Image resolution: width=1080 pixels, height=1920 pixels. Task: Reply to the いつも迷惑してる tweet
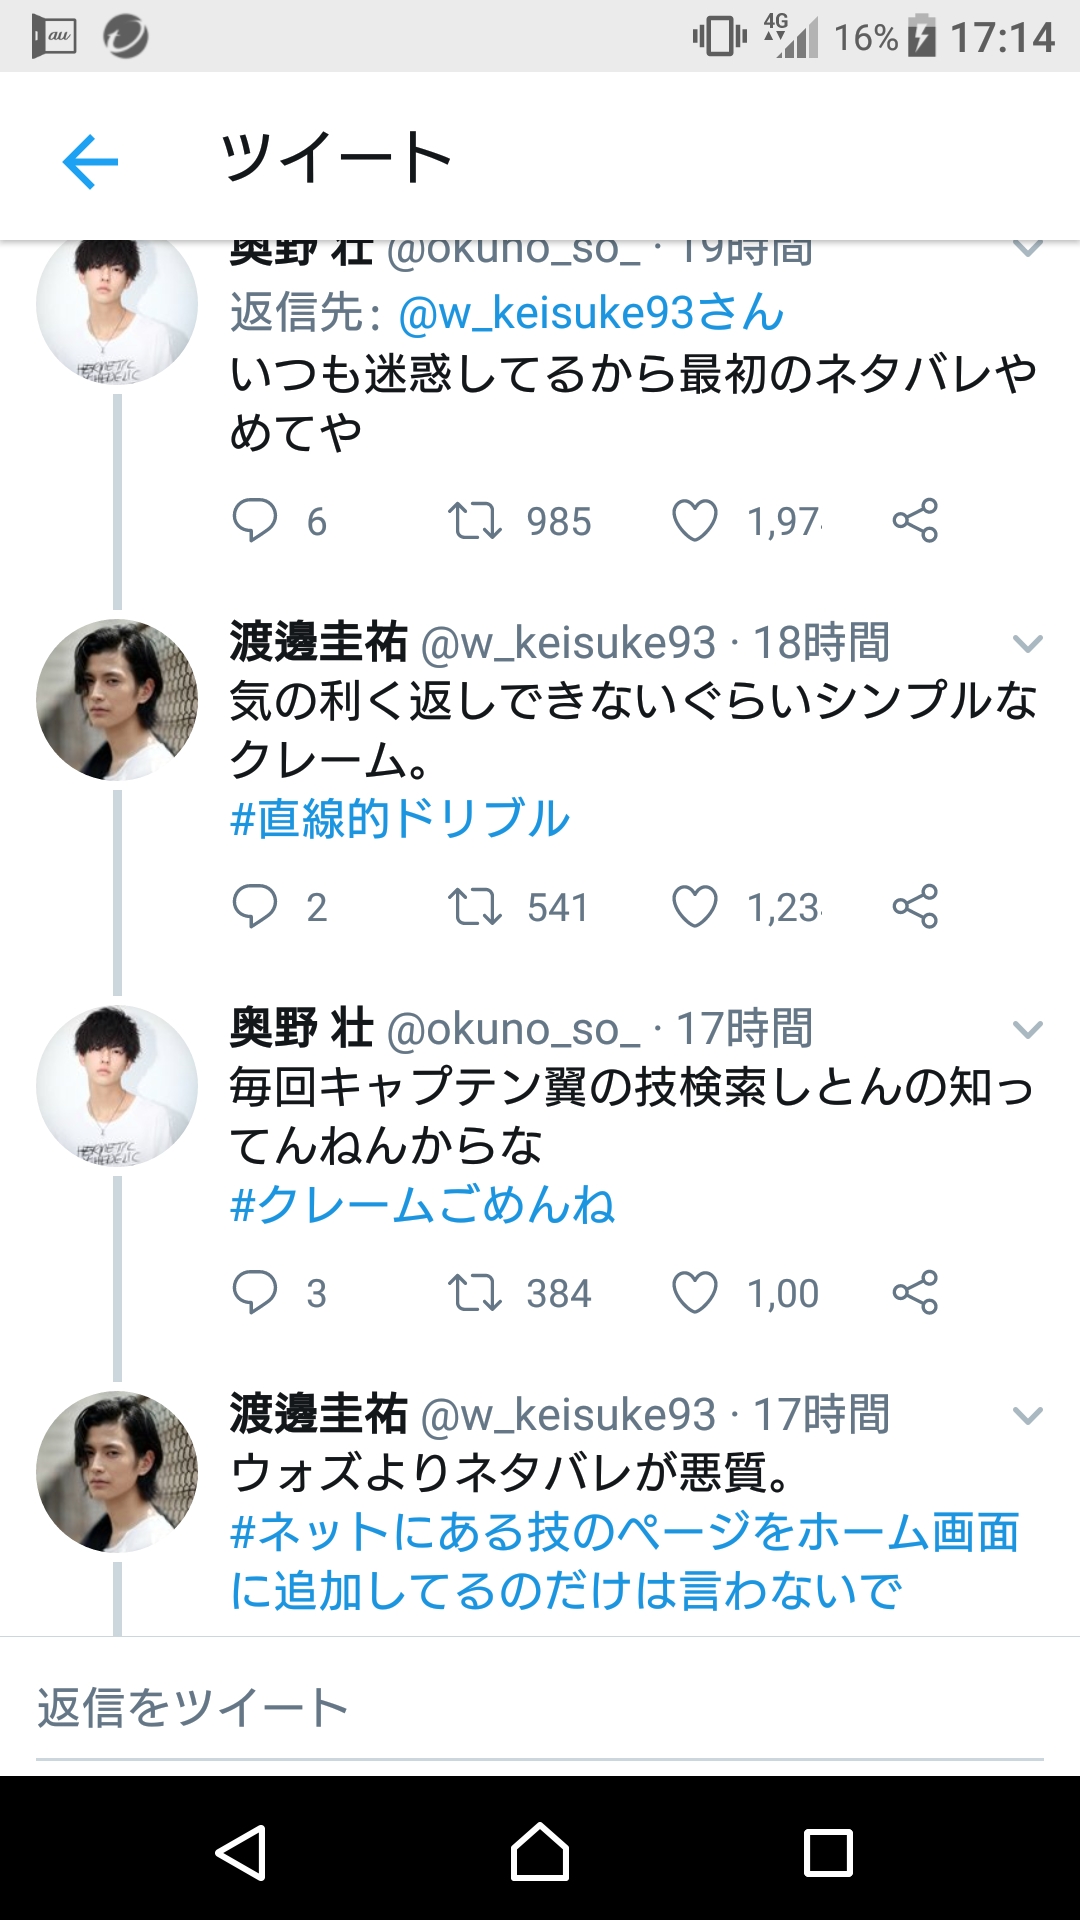[255, 520]
